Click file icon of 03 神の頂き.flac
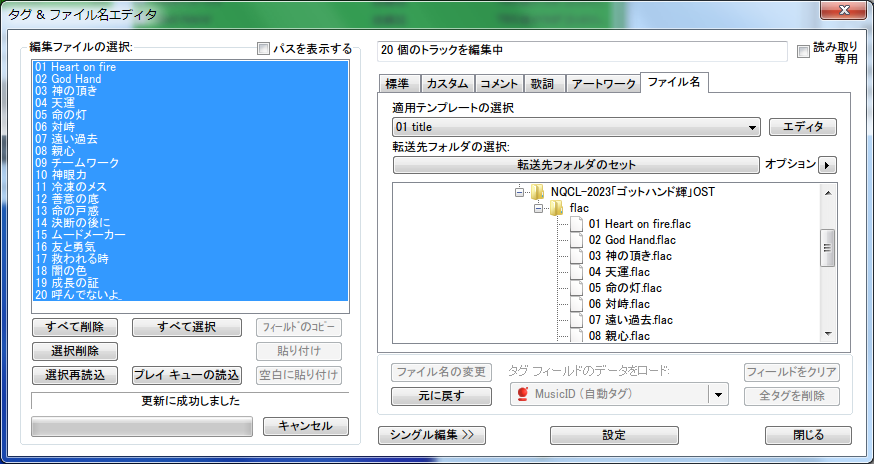This screenshot has height=464, width=874. pos(577,256)
